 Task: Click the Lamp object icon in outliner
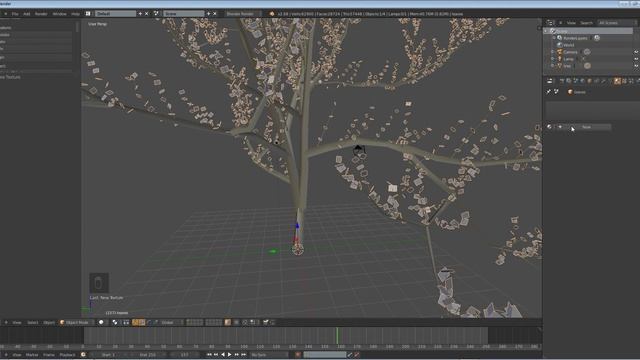click(x=560, y=59)
